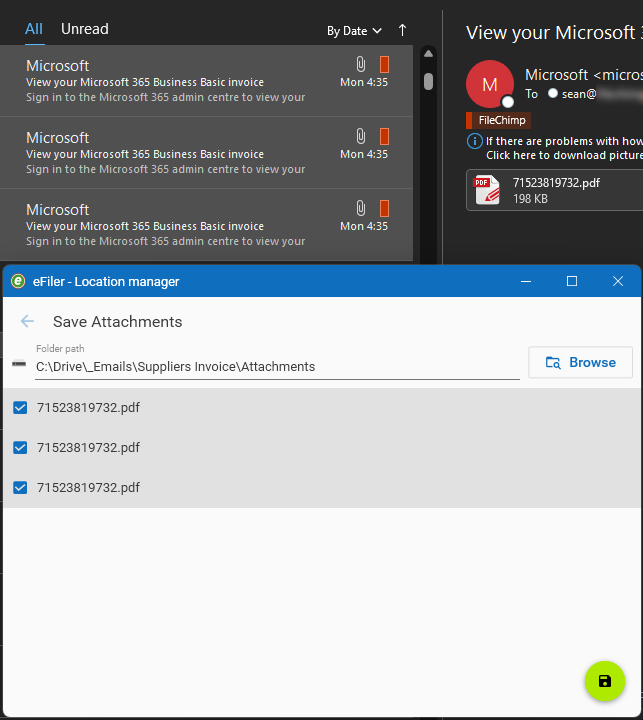Go back using the arrow beside Save Attachments
This screenshot has height=720, width=643.
point(28,321)
